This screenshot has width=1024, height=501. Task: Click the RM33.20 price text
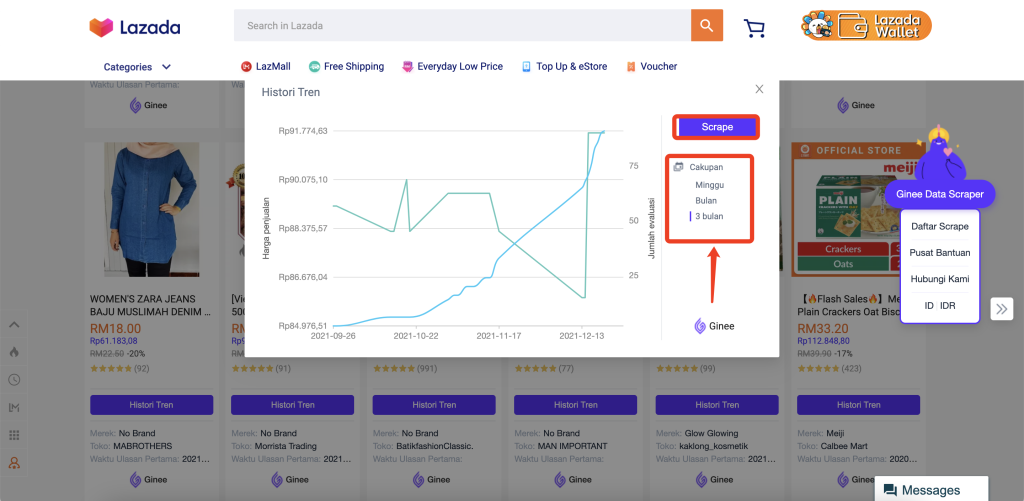(x=823, y=329)
